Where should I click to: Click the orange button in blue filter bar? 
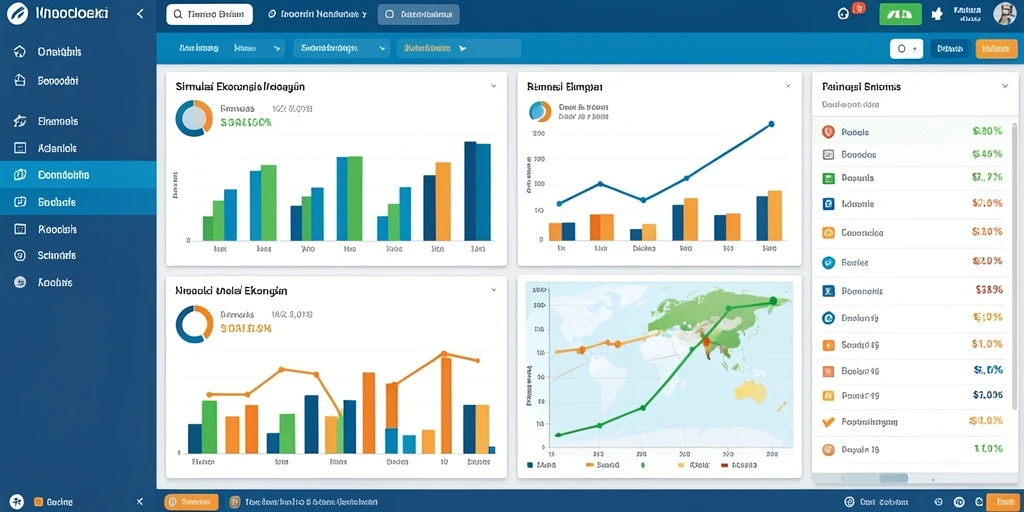pos(996,48)
